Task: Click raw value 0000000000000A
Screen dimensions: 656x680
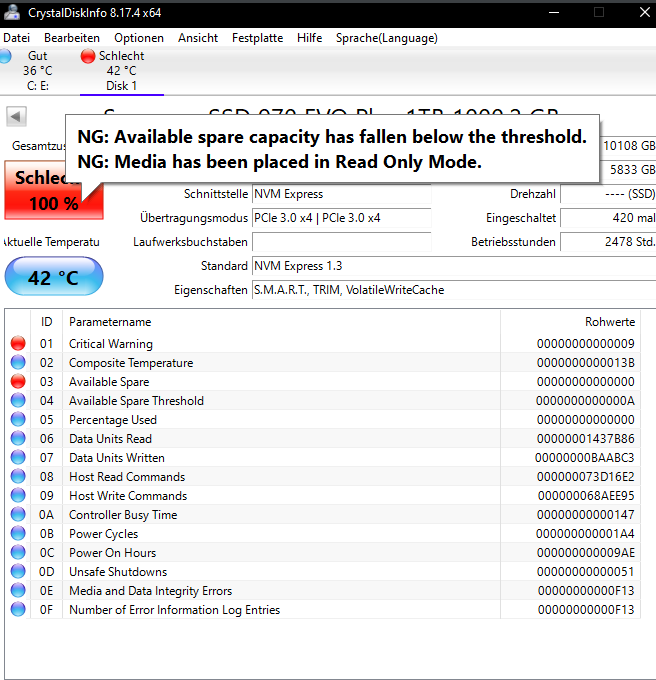Action: pyautogui.click(x=585, y=401)
